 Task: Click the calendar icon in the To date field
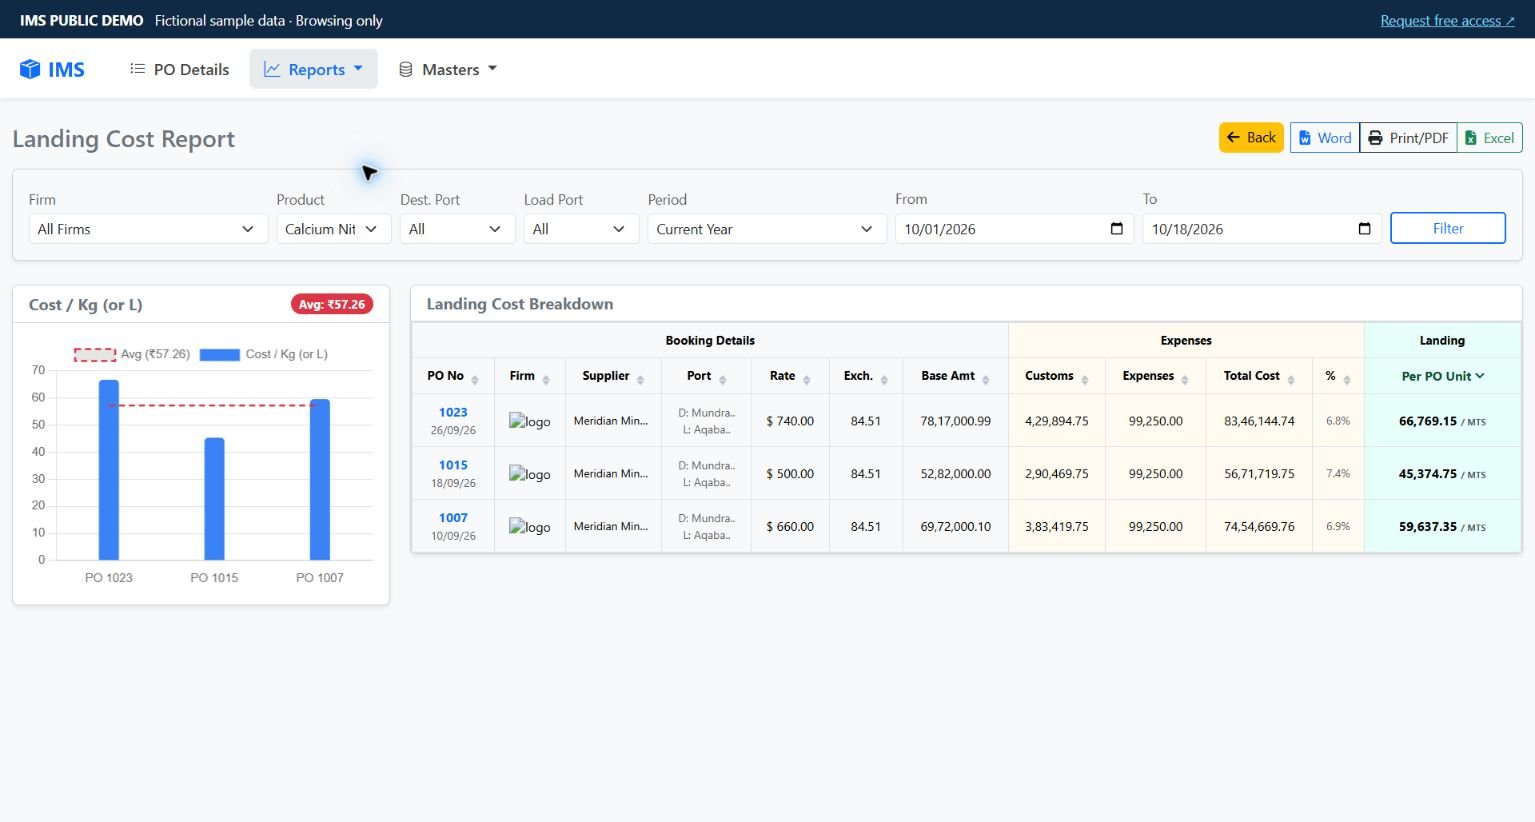click(1364, 229)
